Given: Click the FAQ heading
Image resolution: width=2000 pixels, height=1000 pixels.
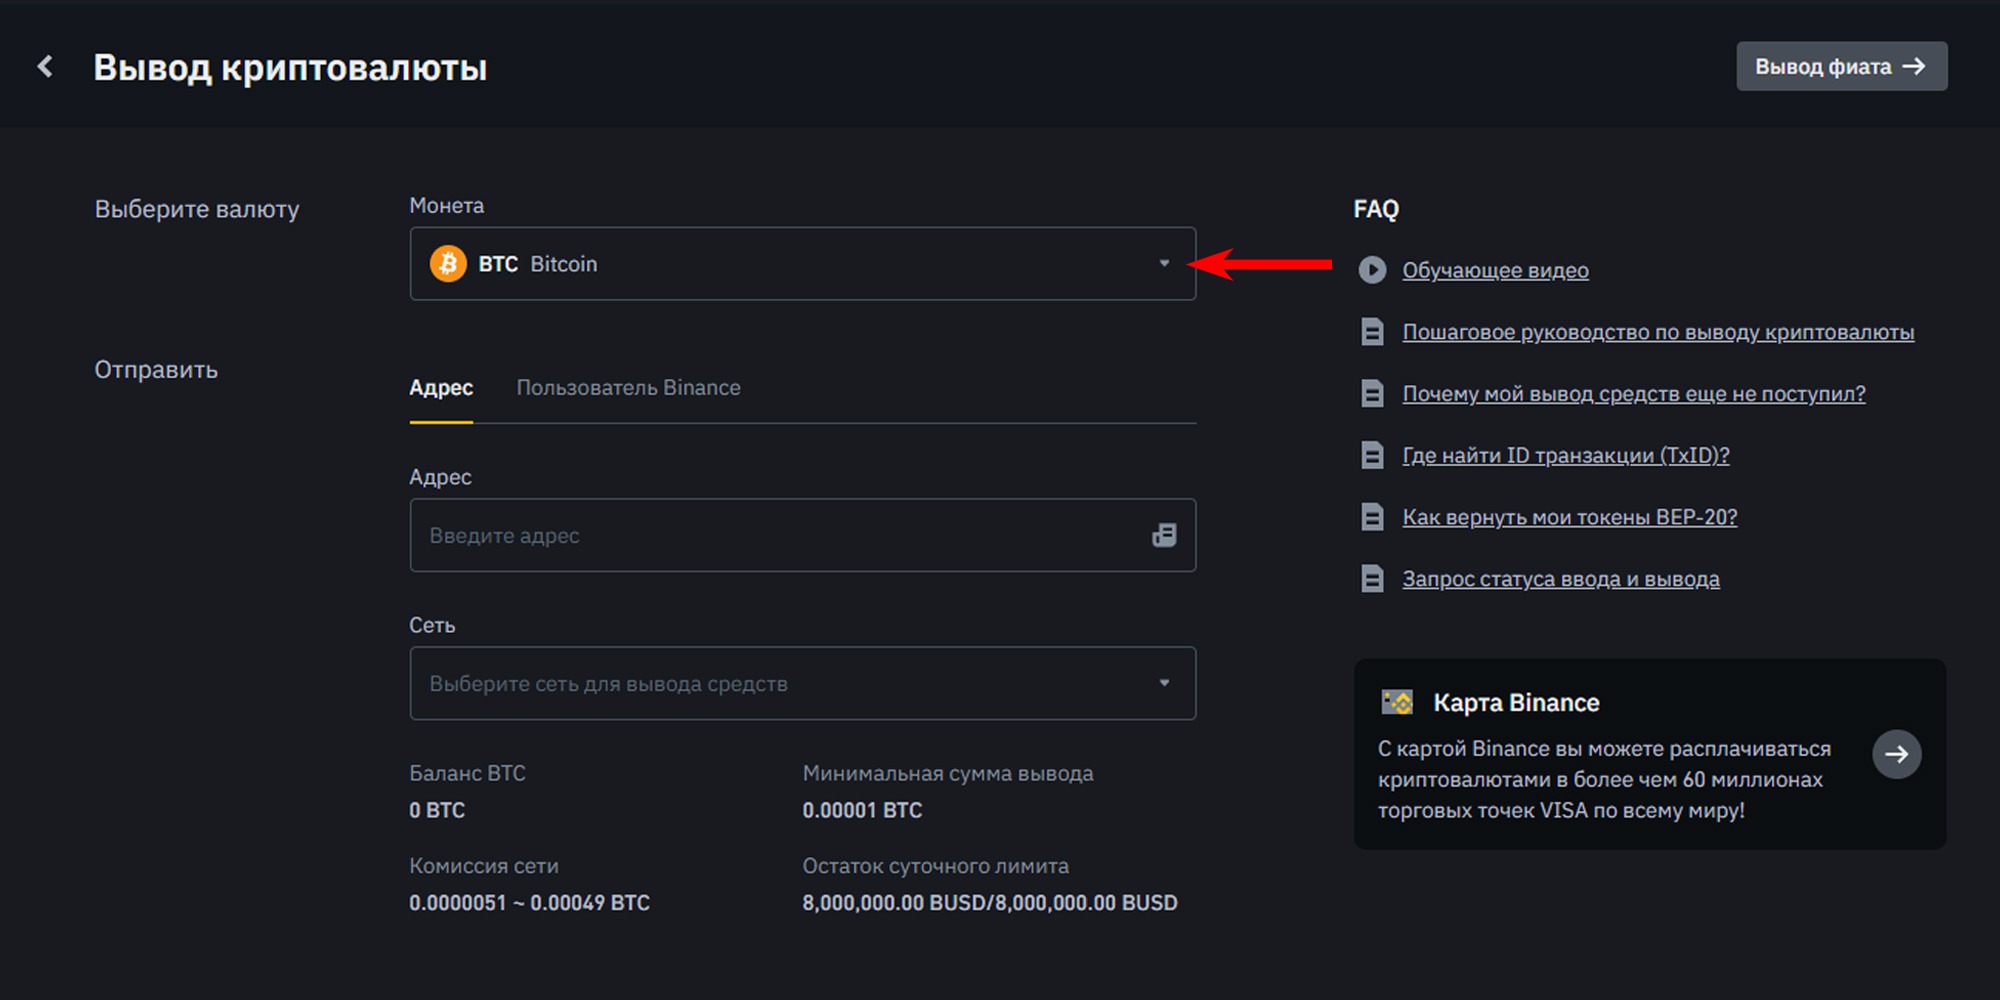Looking at the screenshot, I should 1376,209.
